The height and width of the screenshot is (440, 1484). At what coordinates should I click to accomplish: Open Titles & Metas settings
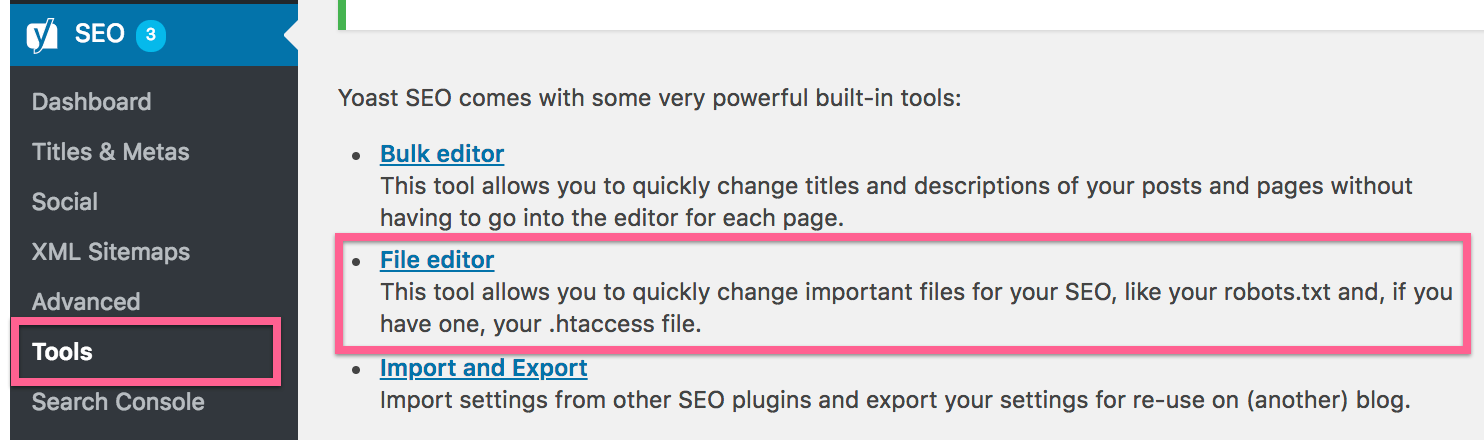(x=110, y=152)
